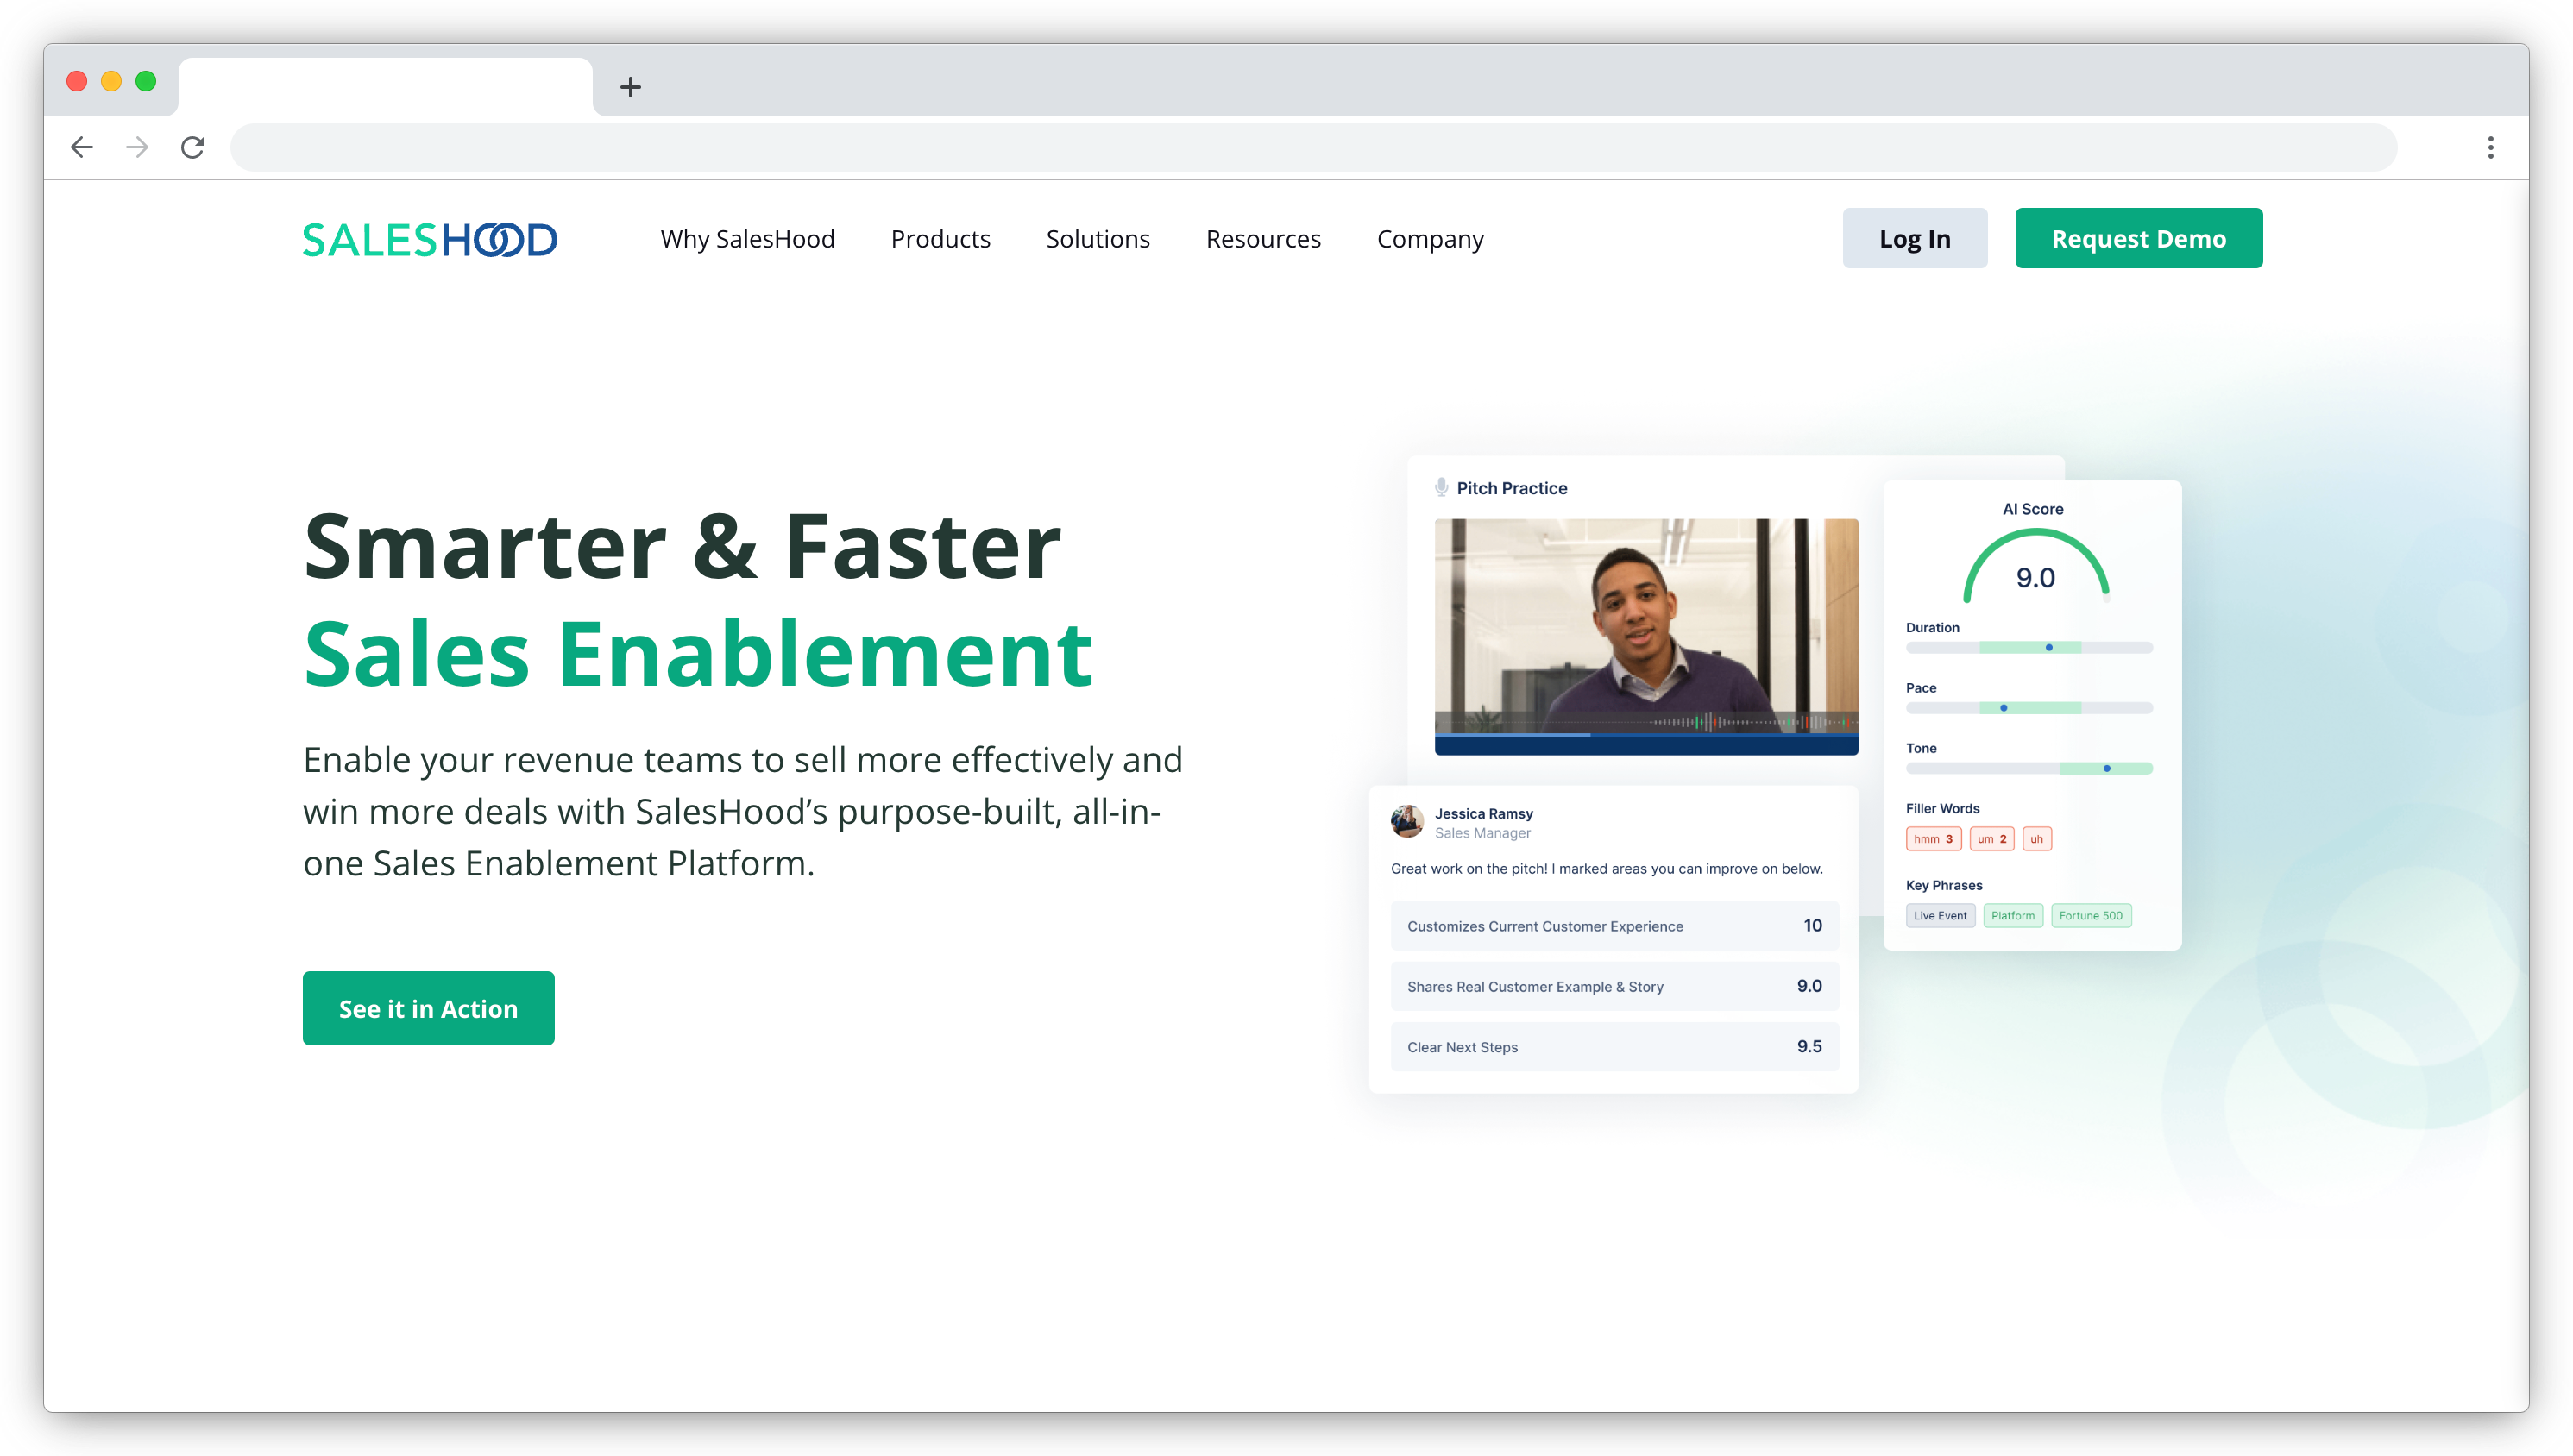Screen dimensions: 2573x1456
Task: Click Jessica Ramsy's profile avatar
Action: pyautogui.click(x=1408, y=822)
